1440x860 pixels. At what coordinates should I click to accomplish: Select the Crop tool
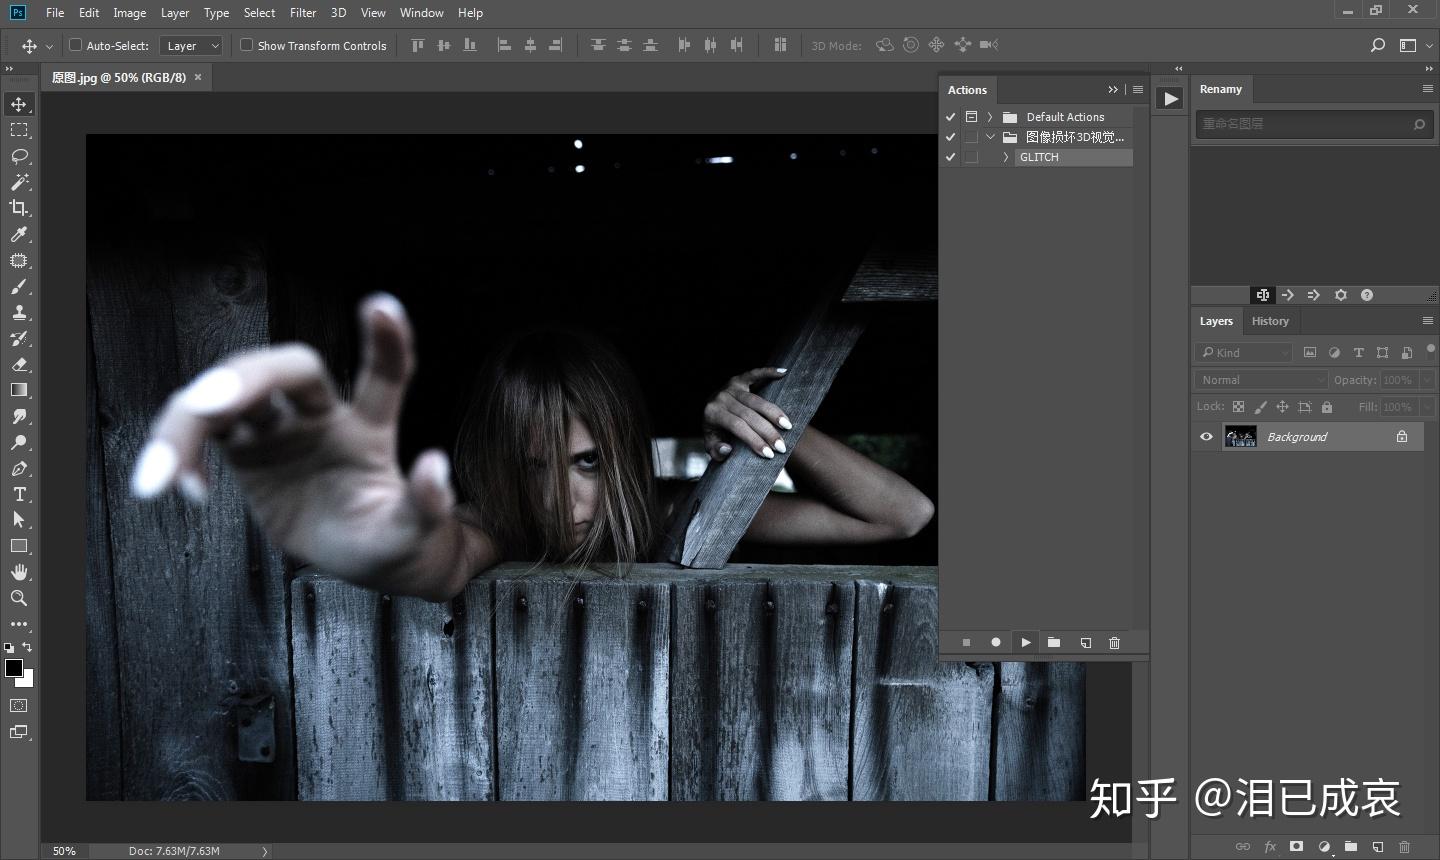coord(19,208)
